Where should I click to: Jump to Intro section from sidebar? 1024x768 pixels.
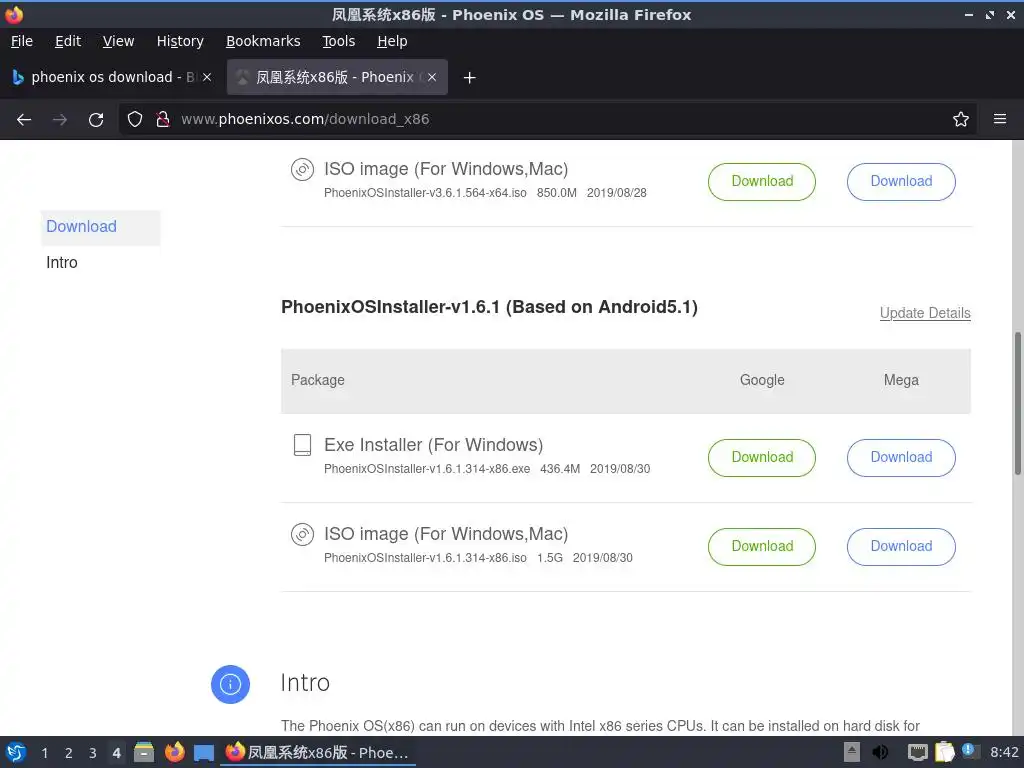(x=62, y=263)
